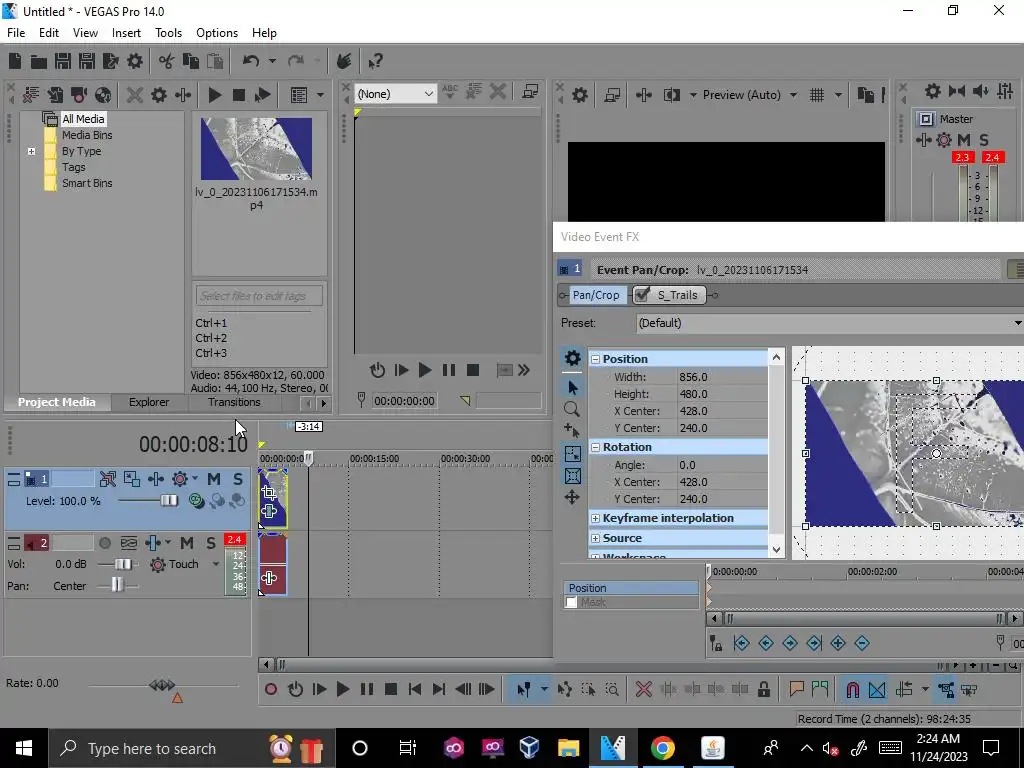Solo audio track 2 with S button
The height and width of the screenshot is (768, 1024).
(210, 543)
